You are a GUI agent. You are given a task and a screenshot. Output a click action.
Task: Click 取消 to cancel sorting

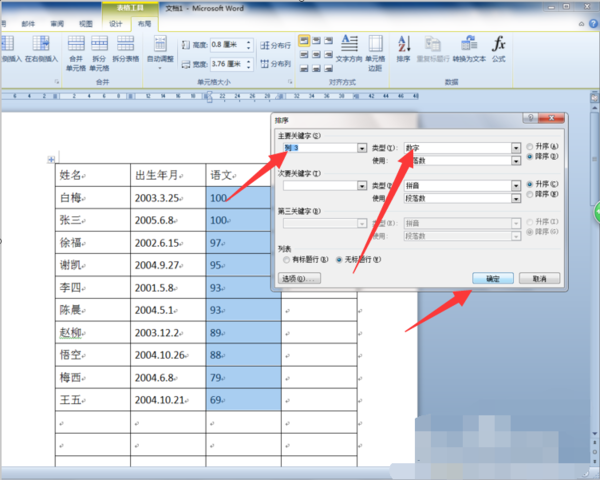tap(540, 278)
